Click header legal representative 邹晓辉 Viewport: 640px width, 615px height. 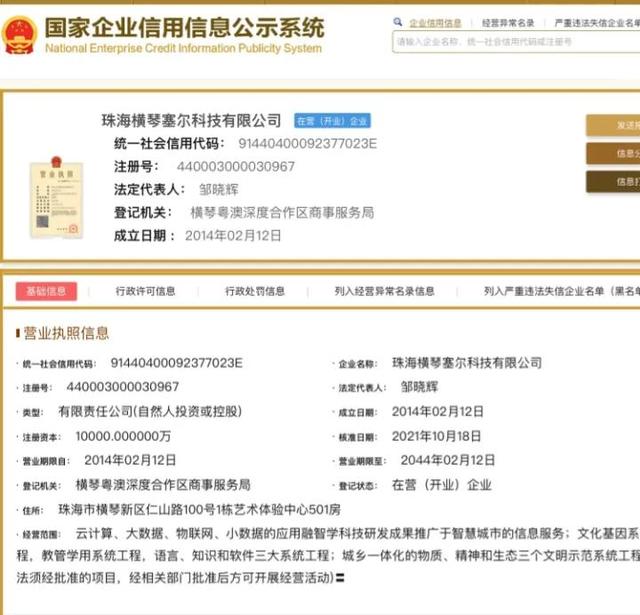219,189
